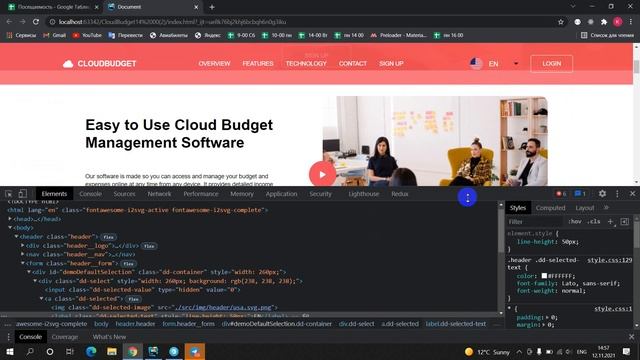Open the Chrome profile avatar
Screen dimensions: 640x360
618,22
